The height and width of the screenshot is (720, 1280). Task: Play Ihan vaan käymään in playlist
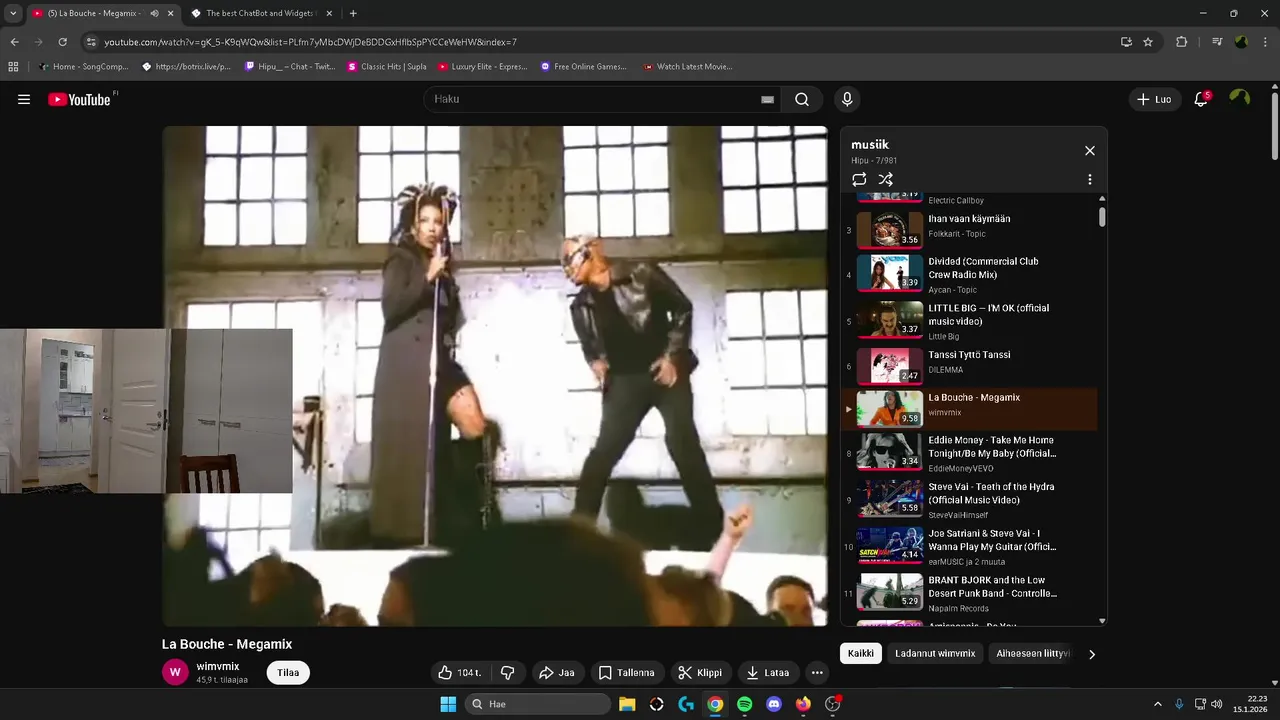970,229
